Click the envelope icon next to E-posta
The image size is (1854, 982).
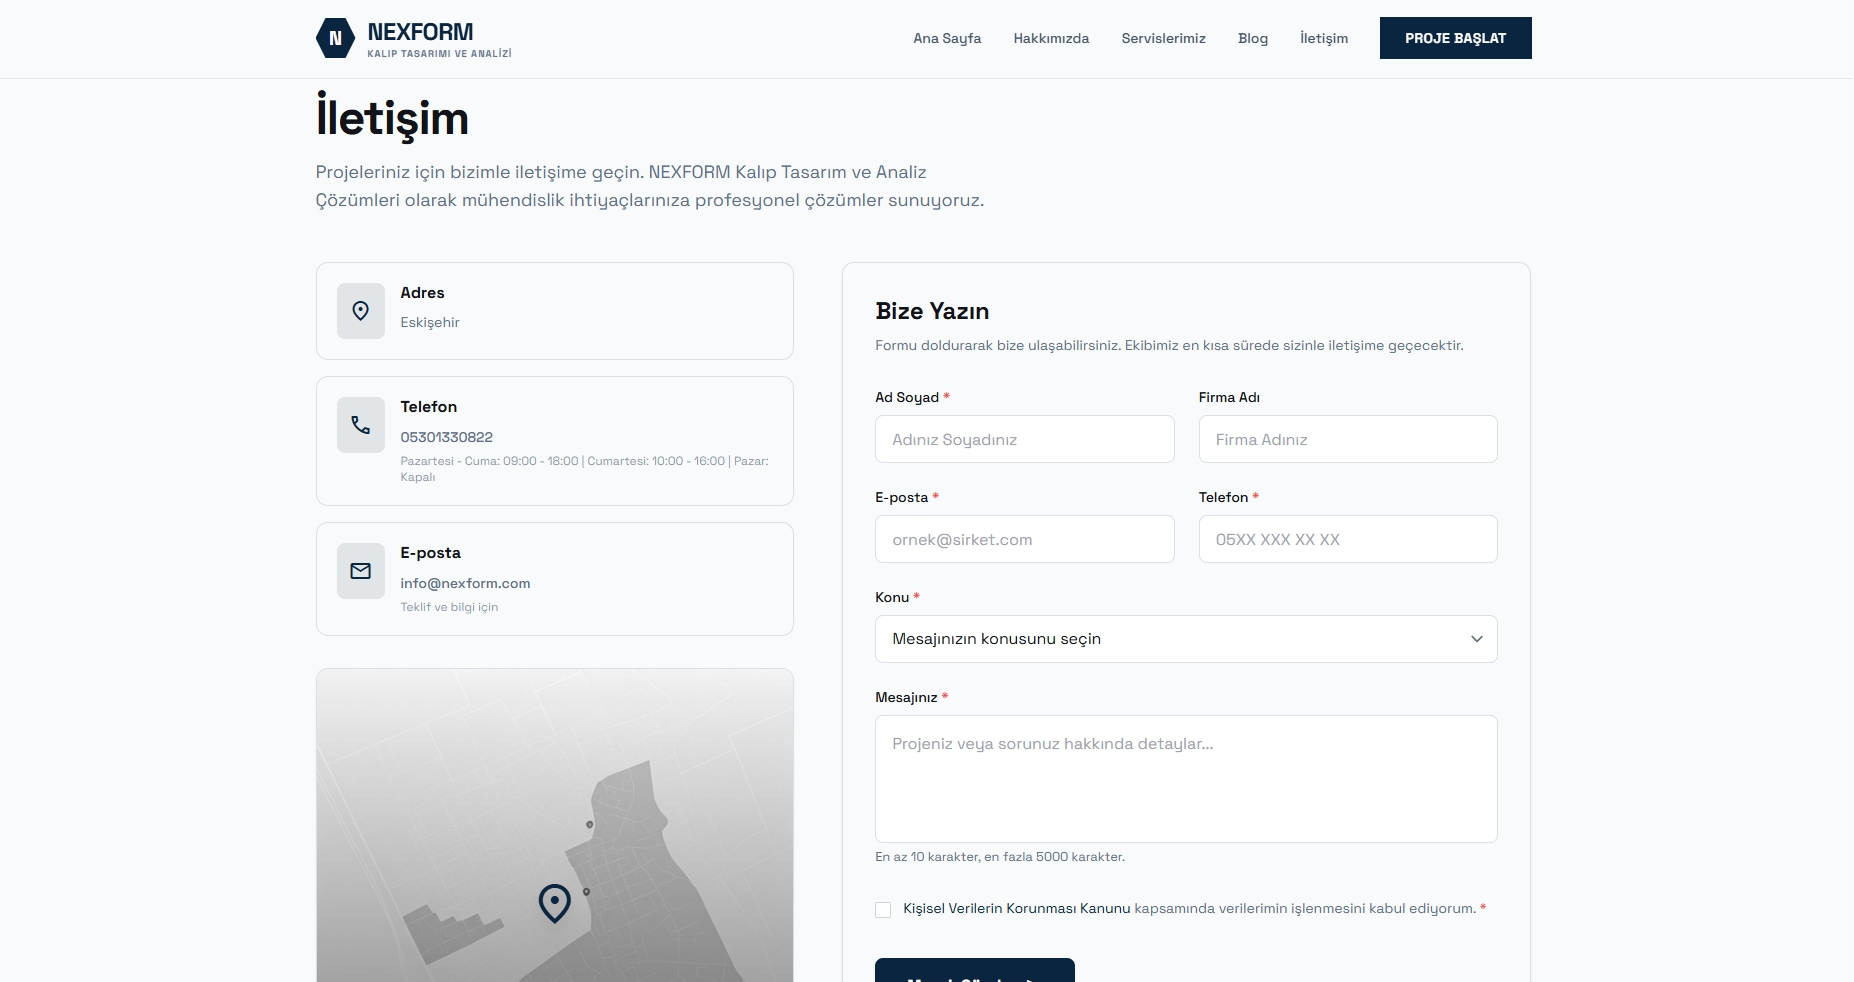click(x=361, y=571)
